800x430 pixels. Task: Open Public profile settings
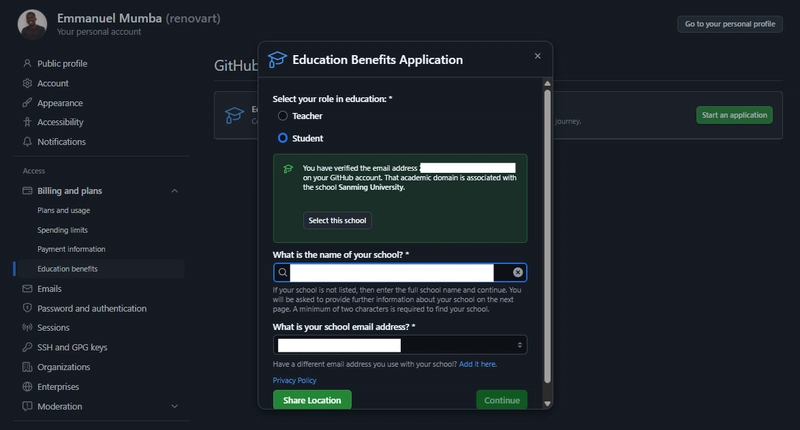coord(62,63)
